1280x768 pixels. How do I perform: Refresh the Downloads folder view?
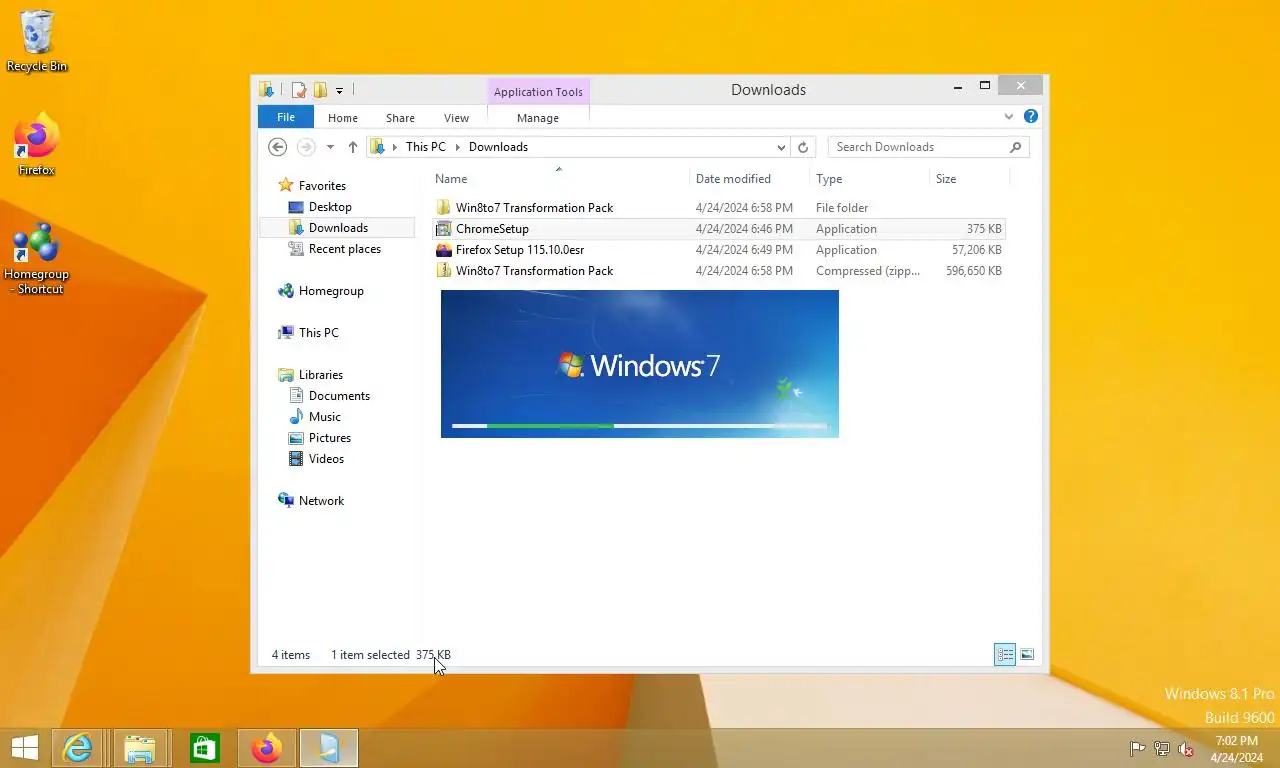click(x=802, y=147)
